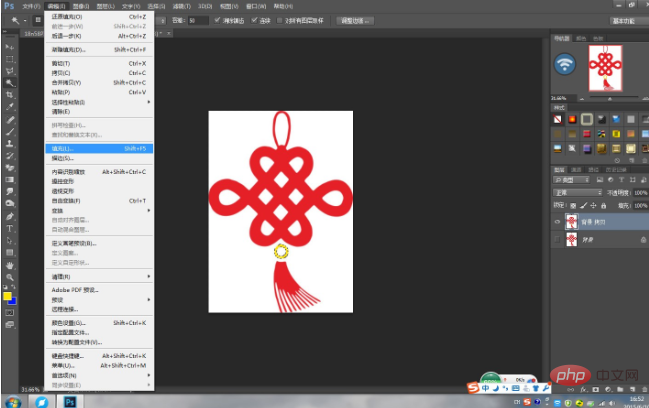Open the layer fill 100% dropdown
The width and height of the screenshot is (649, 408).
640,205
